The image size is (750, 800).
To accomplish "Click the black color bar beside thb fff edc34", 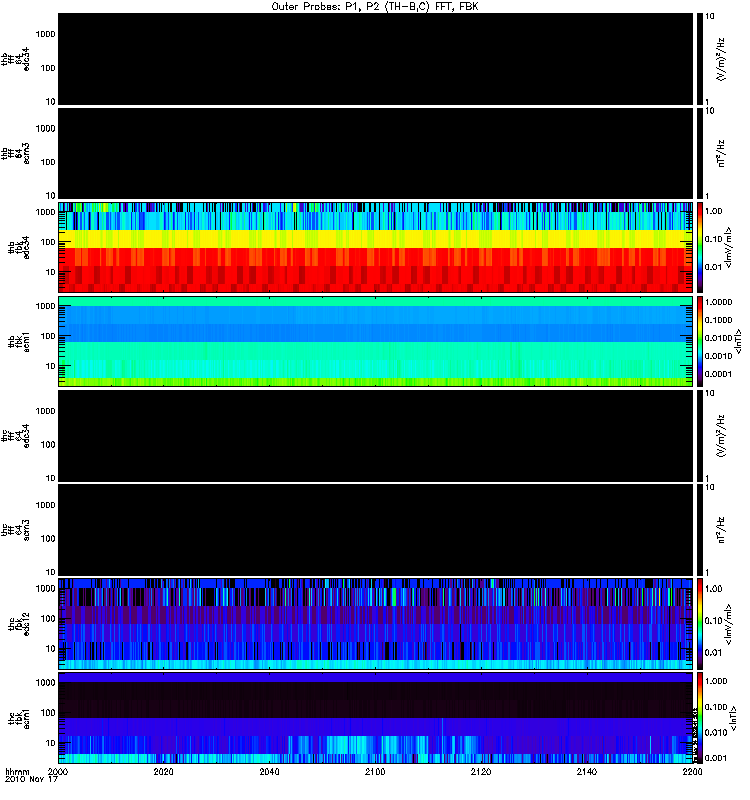I will (x=700, y=59).
